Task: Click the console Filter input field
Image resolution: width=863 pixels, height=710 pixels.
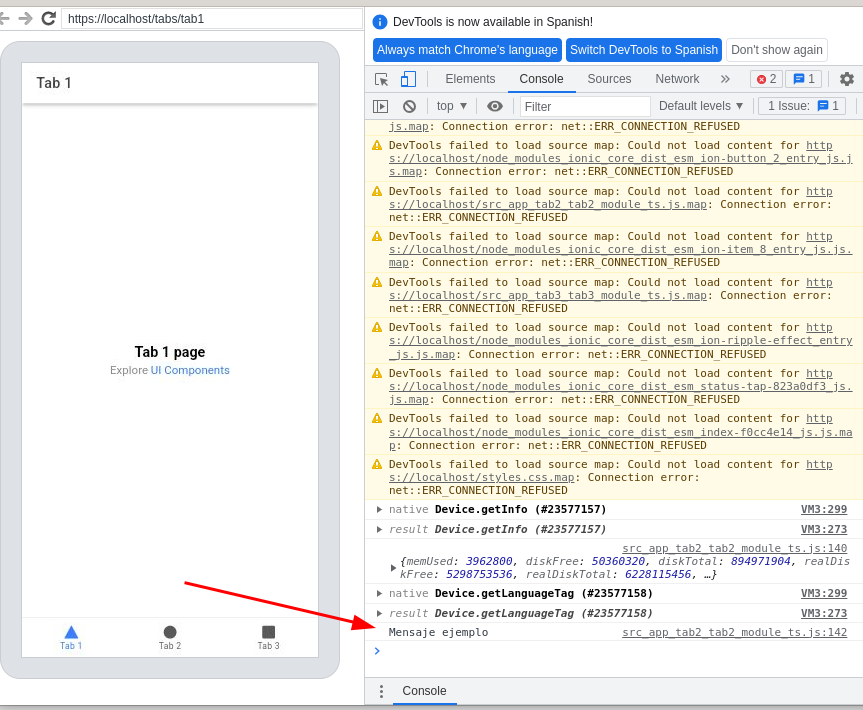Action: (584, 106)
